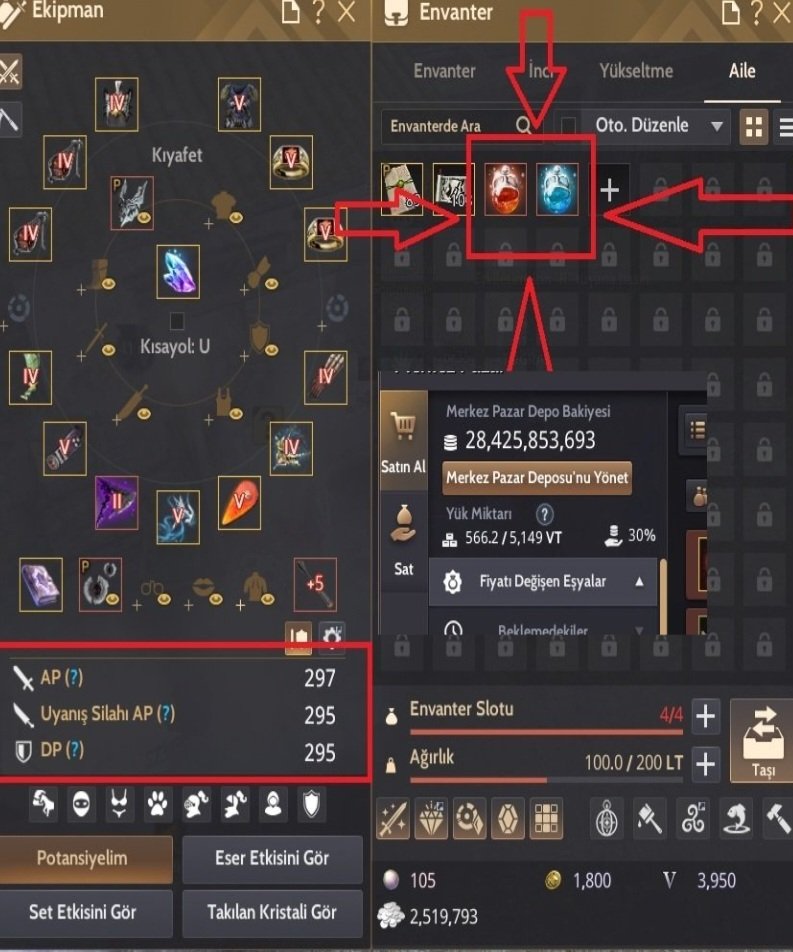Open equipment gear settings icon

[332, 637]
